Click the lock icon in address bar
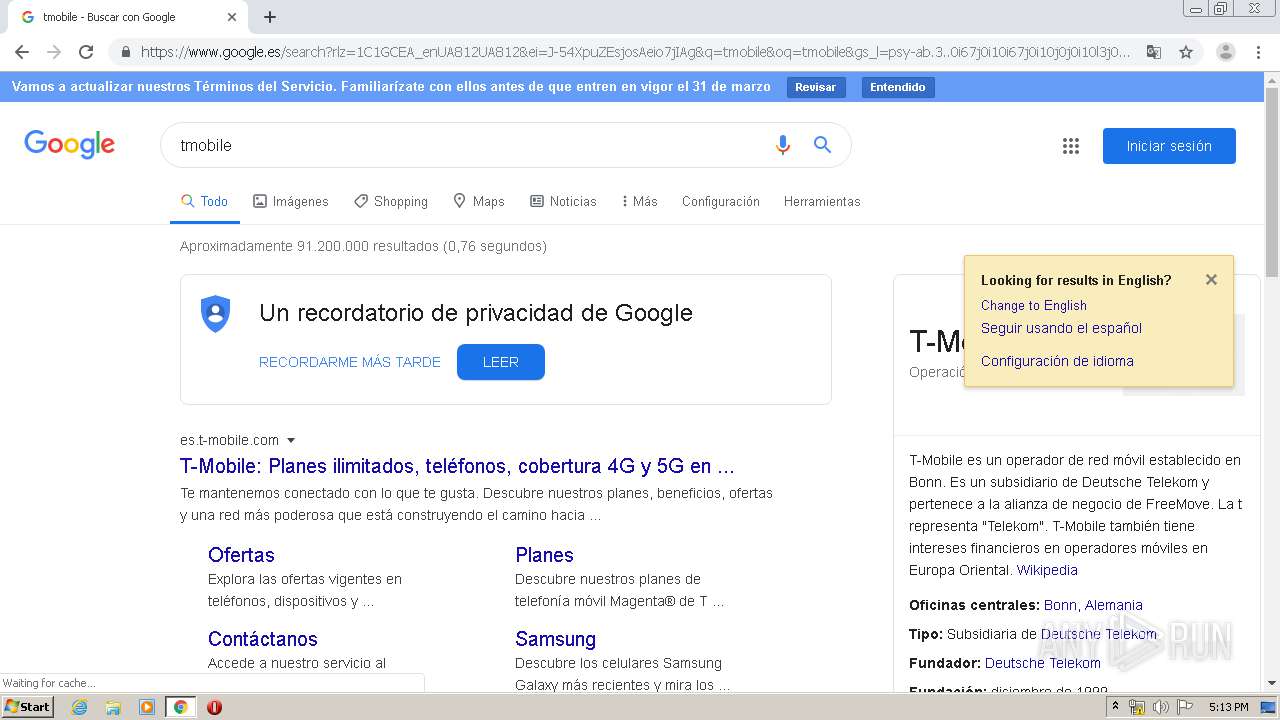Image resolution: width=1280 pixels, height=720 pixels. point(125,52)
